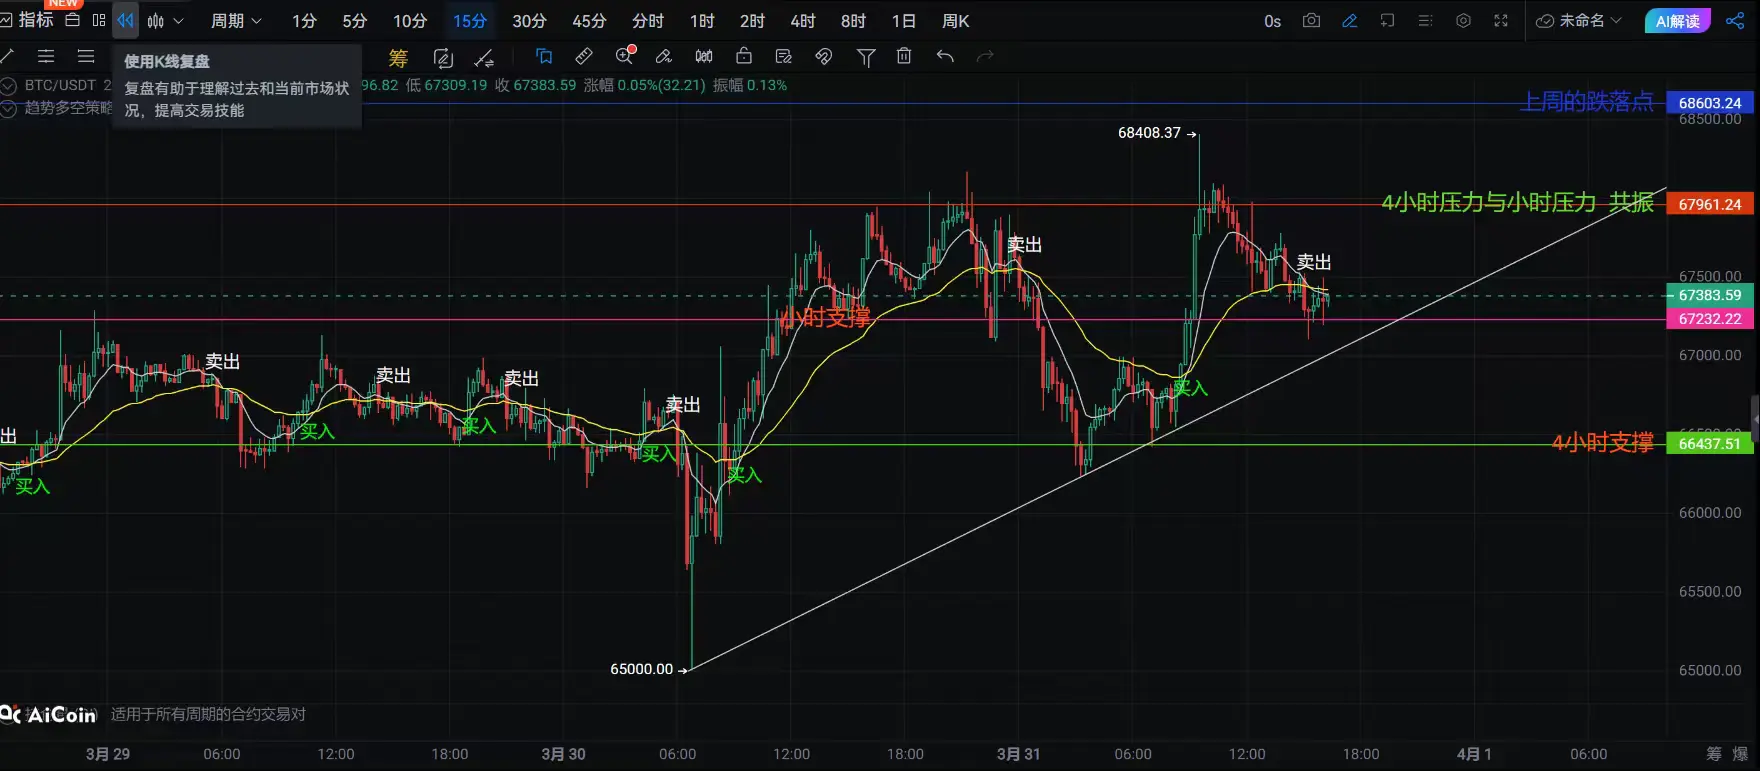Click the note-edit card icon
The height and width of the screenshot is (771, 1760).
pyautogui.click(x=784, y=56)
